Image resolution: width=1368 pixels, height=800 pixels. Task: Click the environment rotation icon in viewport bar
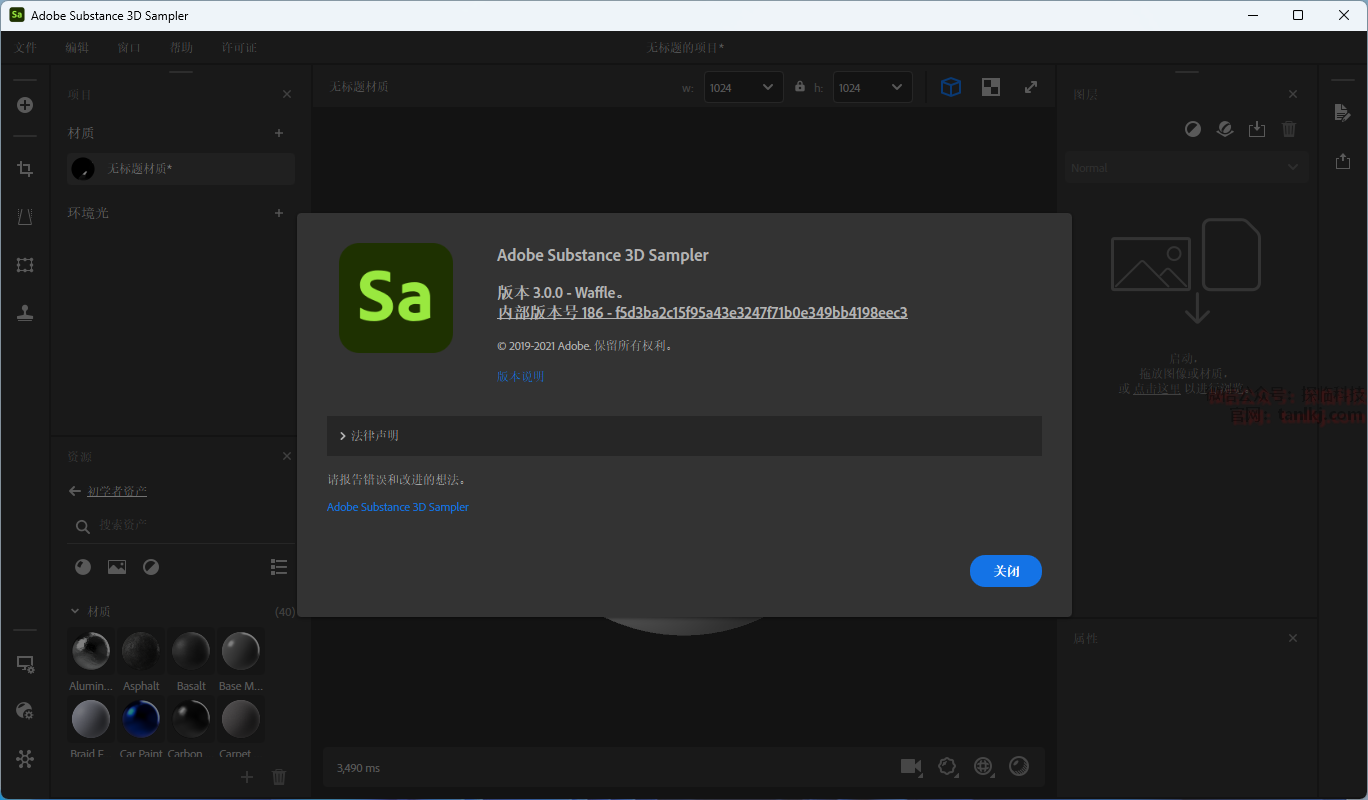tap(947, 766)
